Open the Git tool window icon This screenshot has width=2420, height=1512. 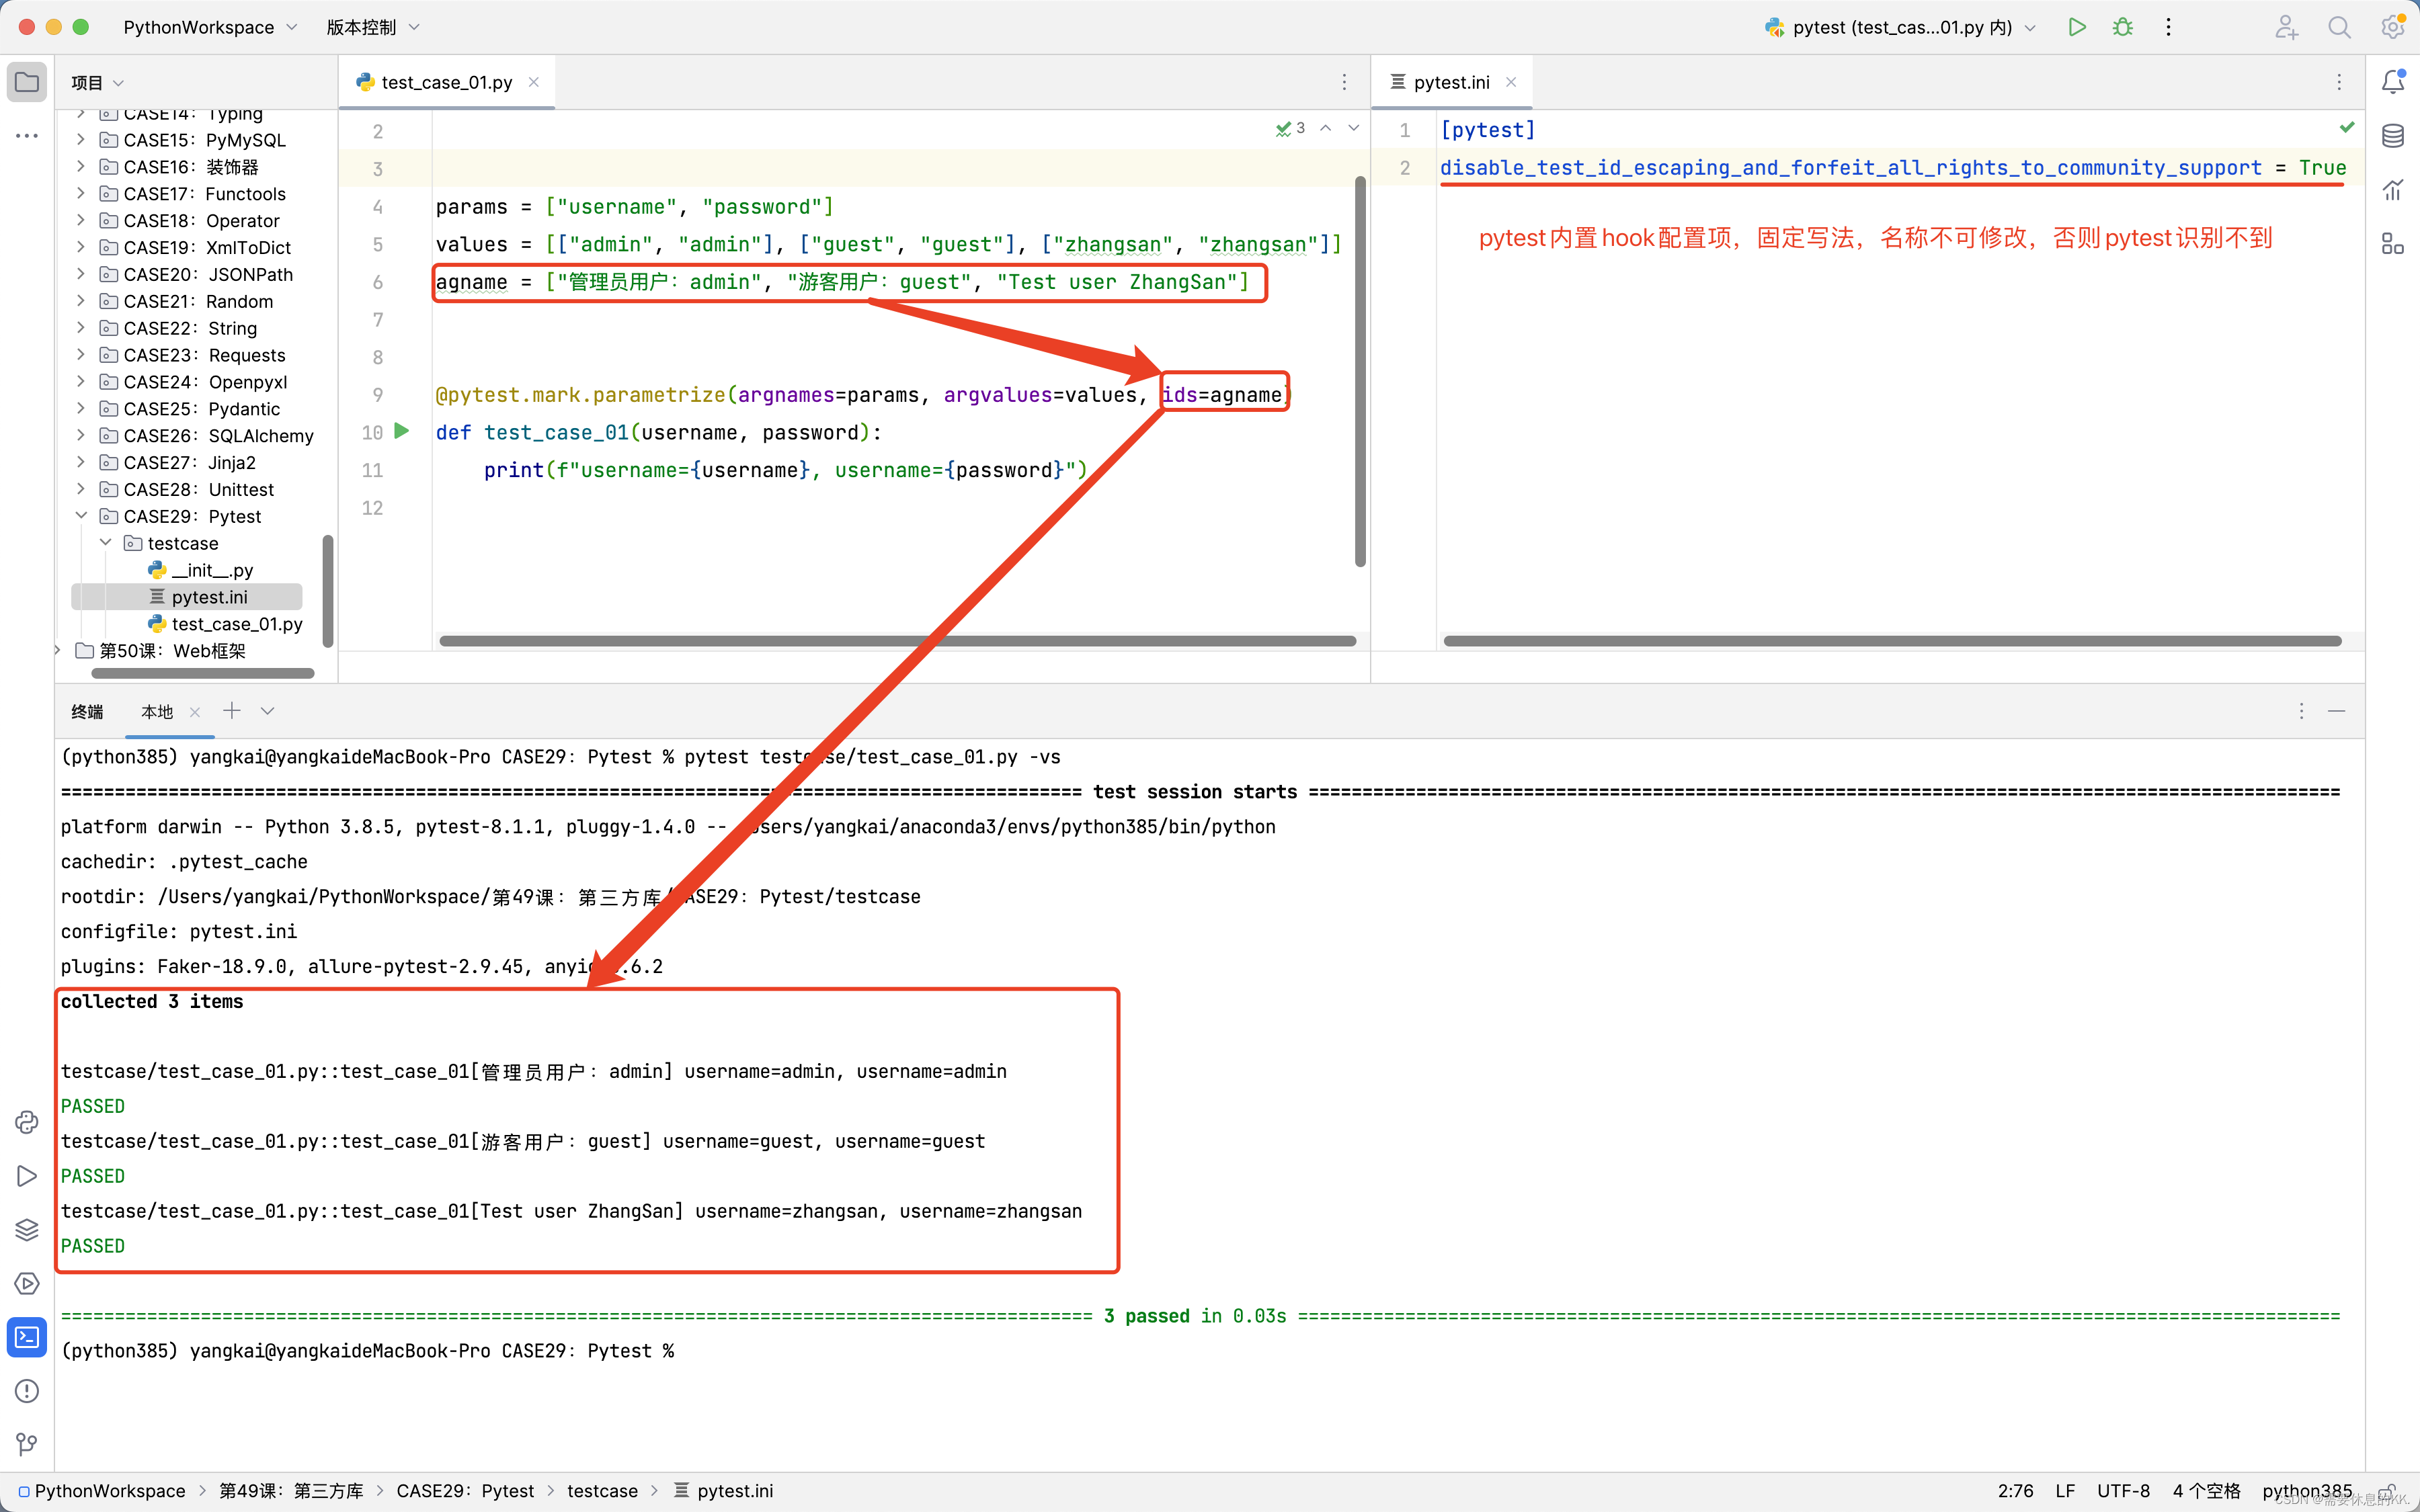(27, 1444)
